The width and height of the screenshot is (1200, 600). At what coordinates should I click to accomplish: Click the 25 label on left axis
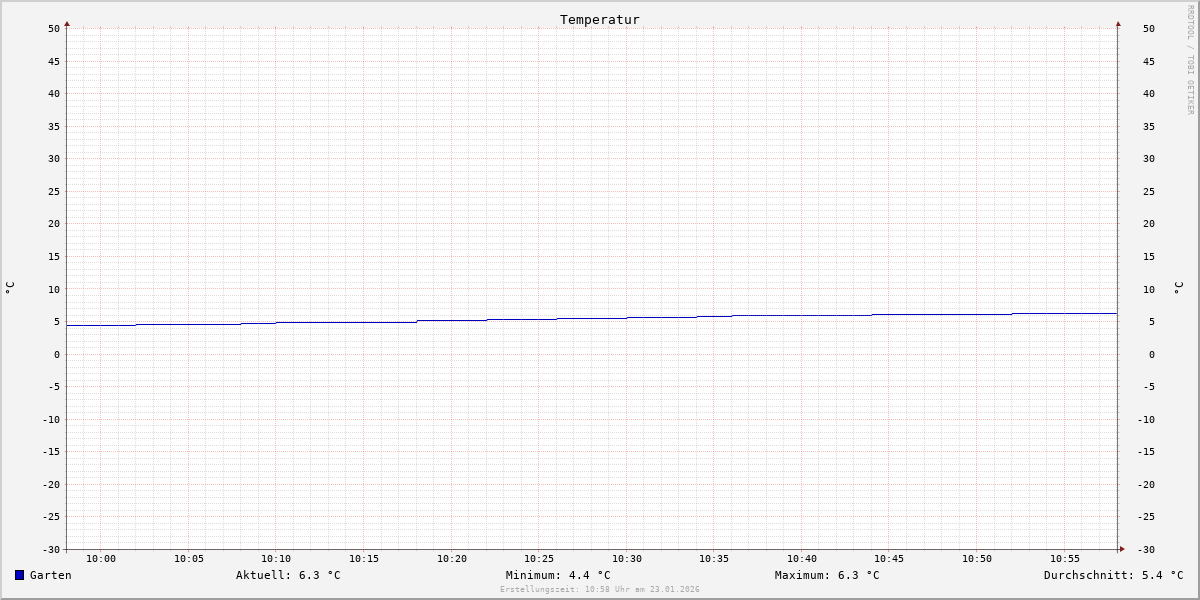point(54,191)
